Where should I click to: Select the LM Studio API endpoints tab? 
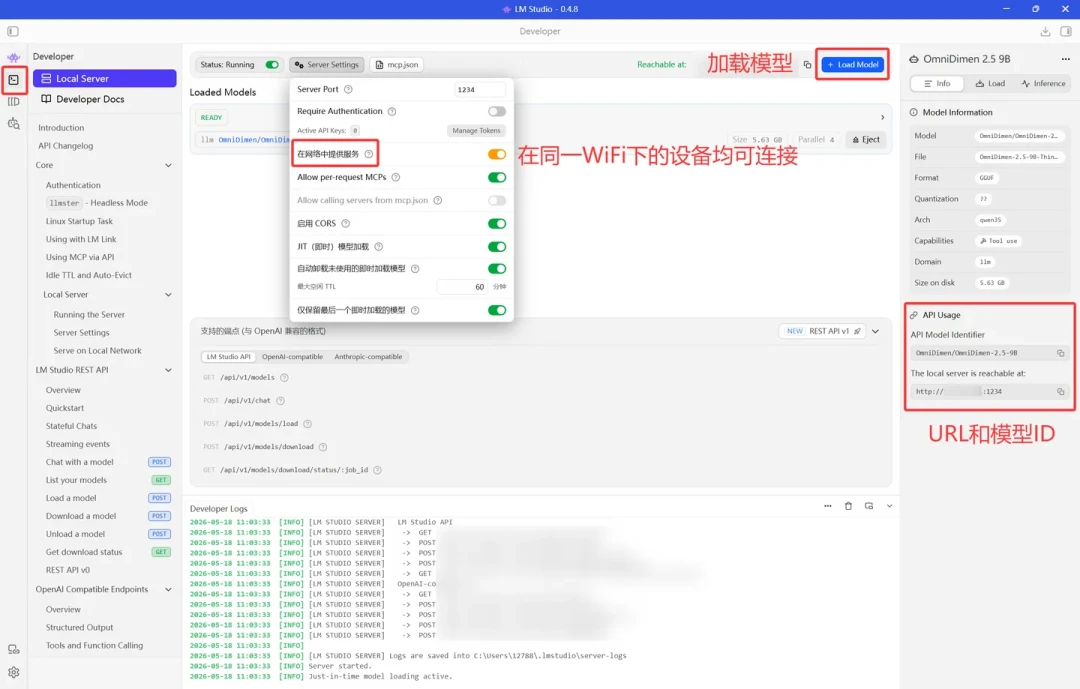click(x=228, y=357)
